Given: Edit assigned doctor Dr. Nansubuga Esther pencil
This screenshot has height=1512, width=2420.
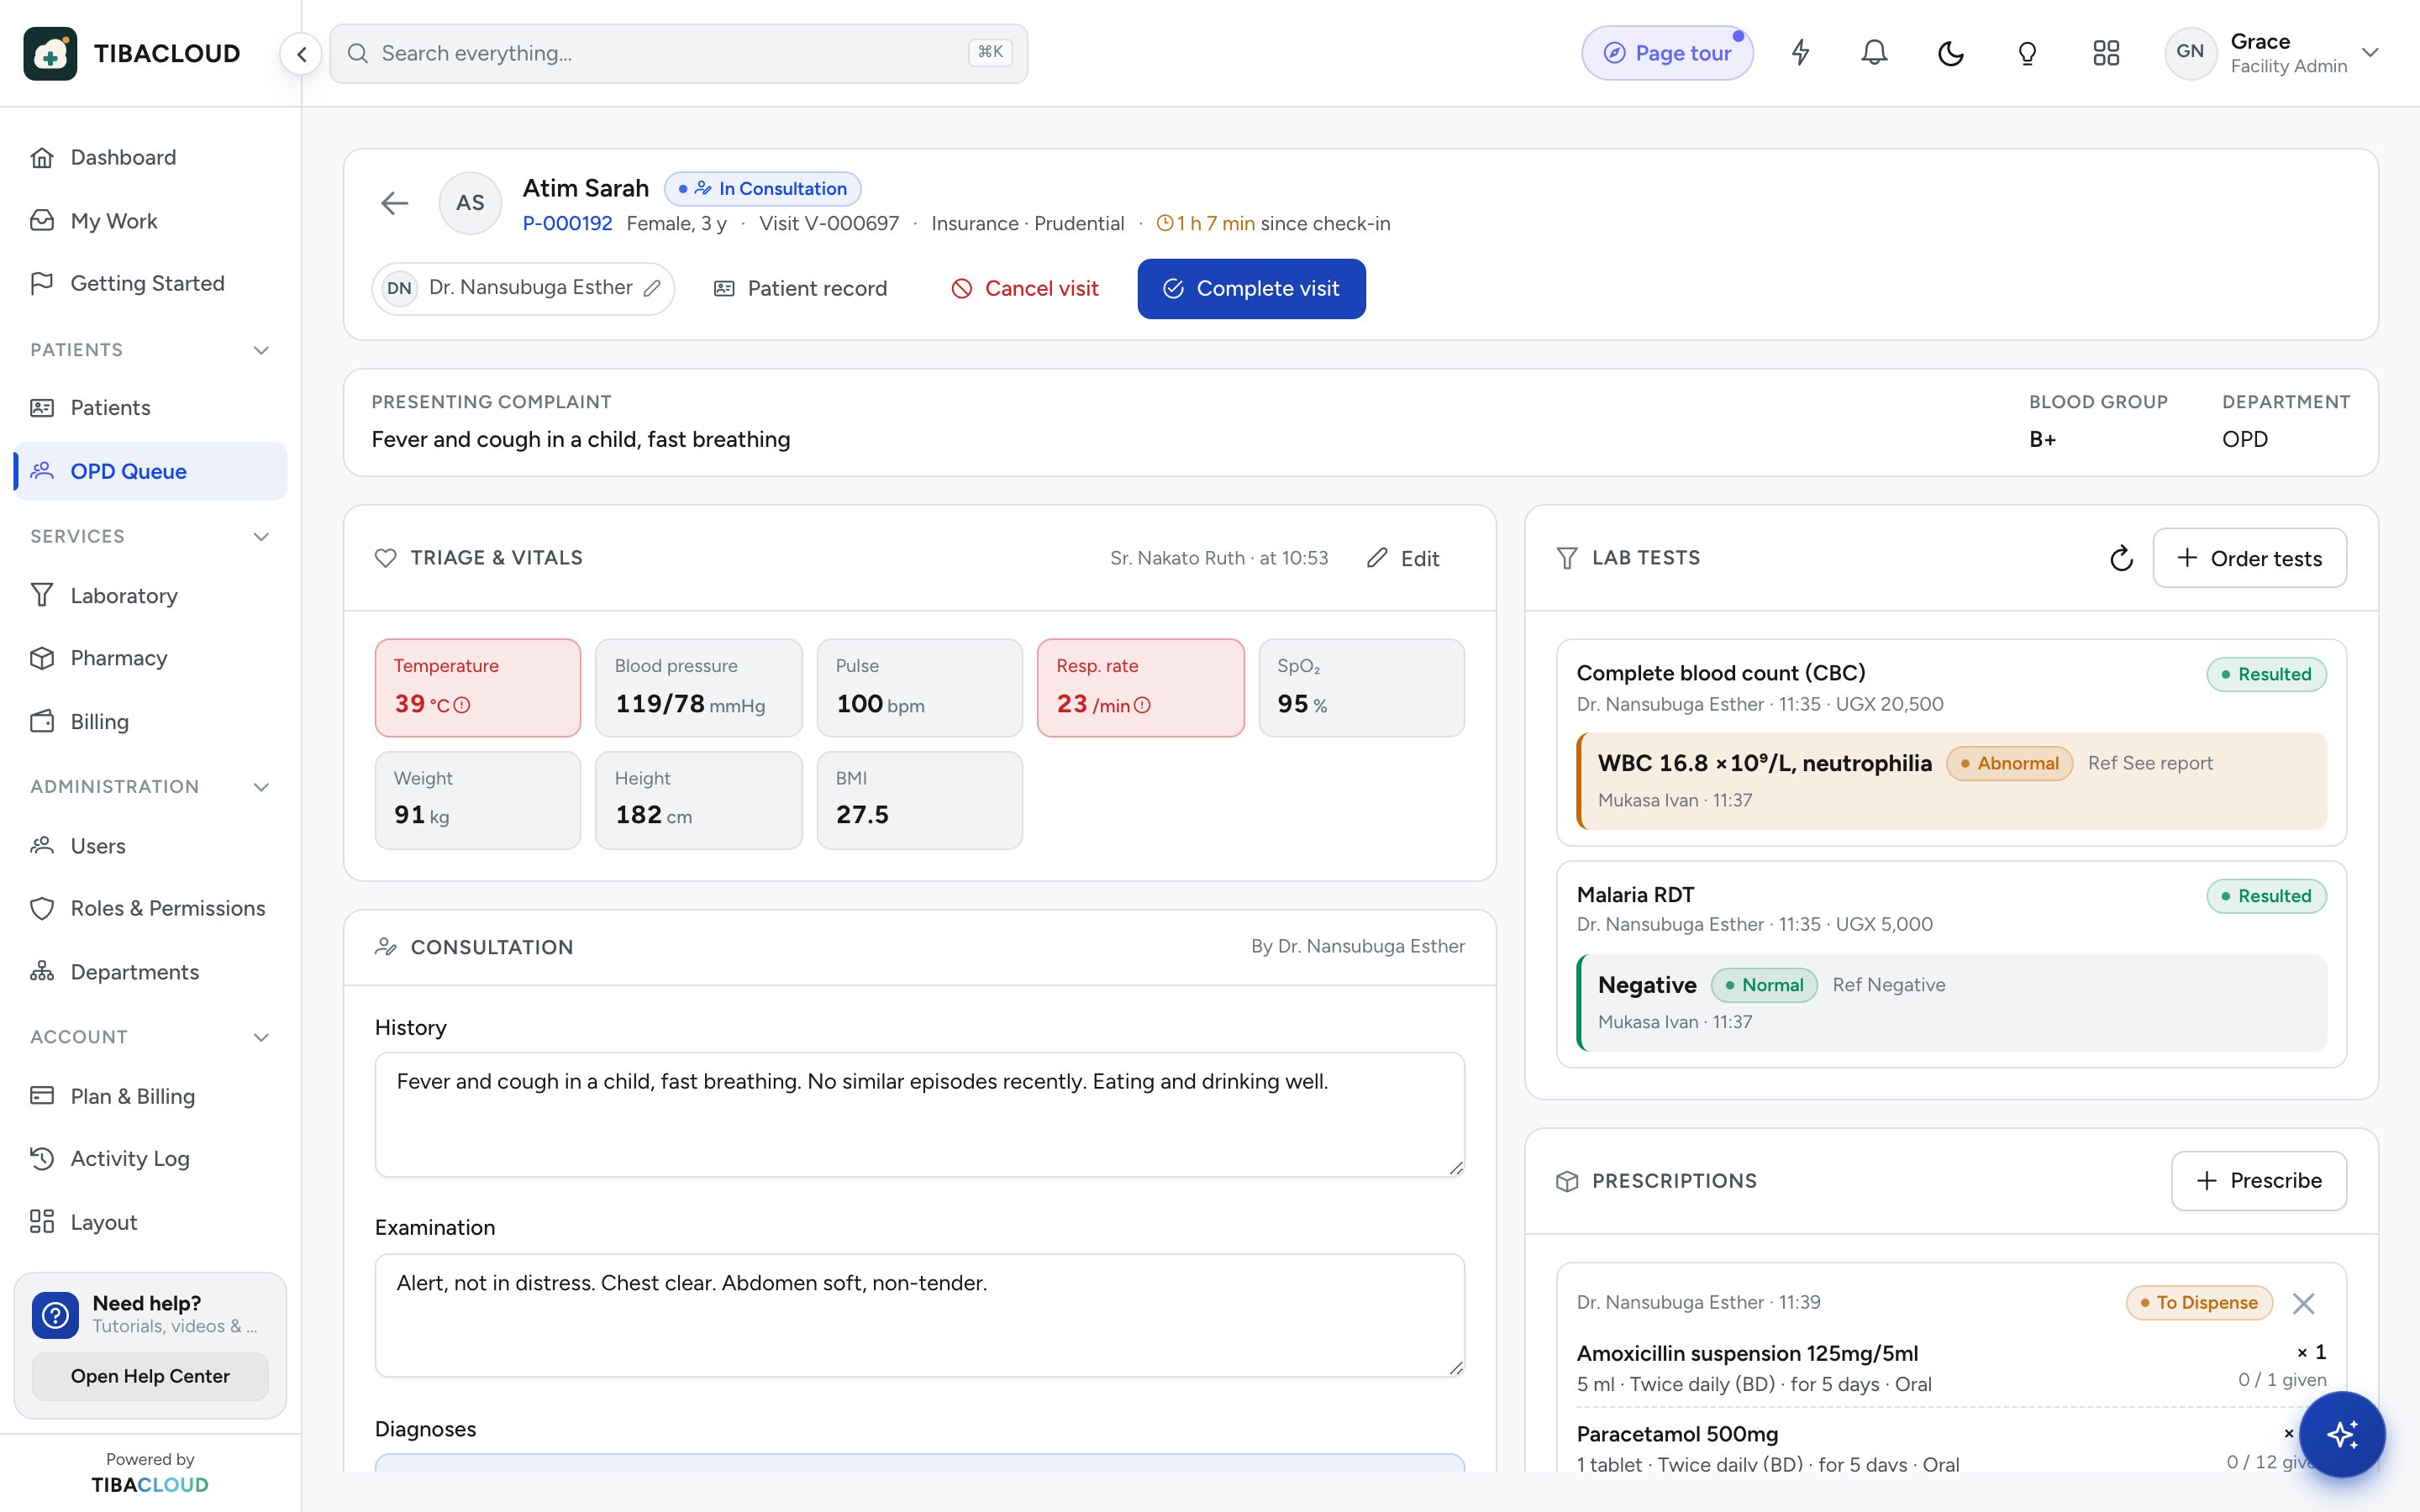Looking at the screenshot, I should [652, 288].
